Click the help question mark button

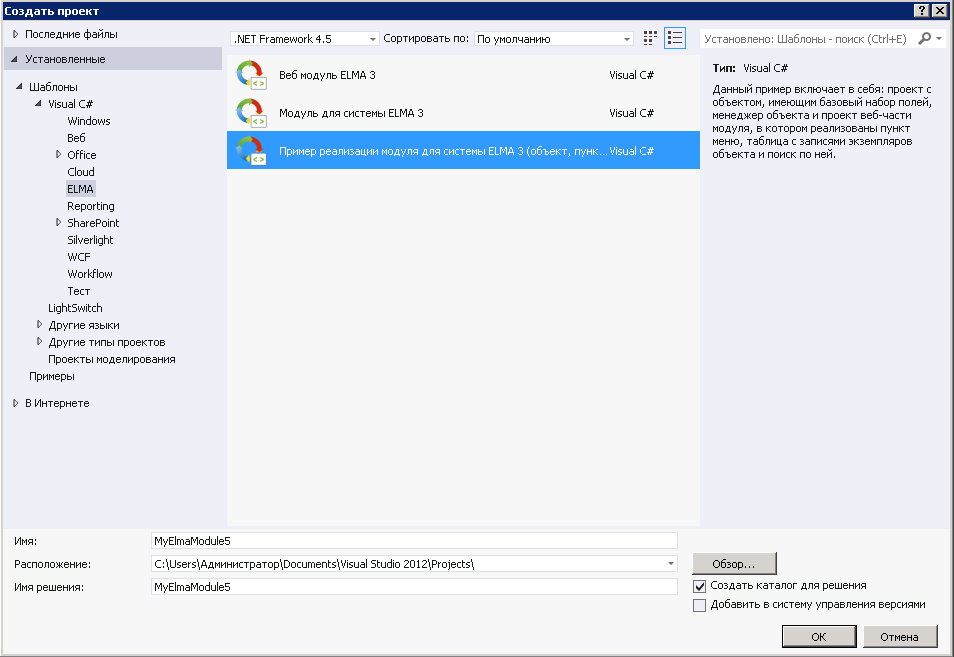pos(920,9)
